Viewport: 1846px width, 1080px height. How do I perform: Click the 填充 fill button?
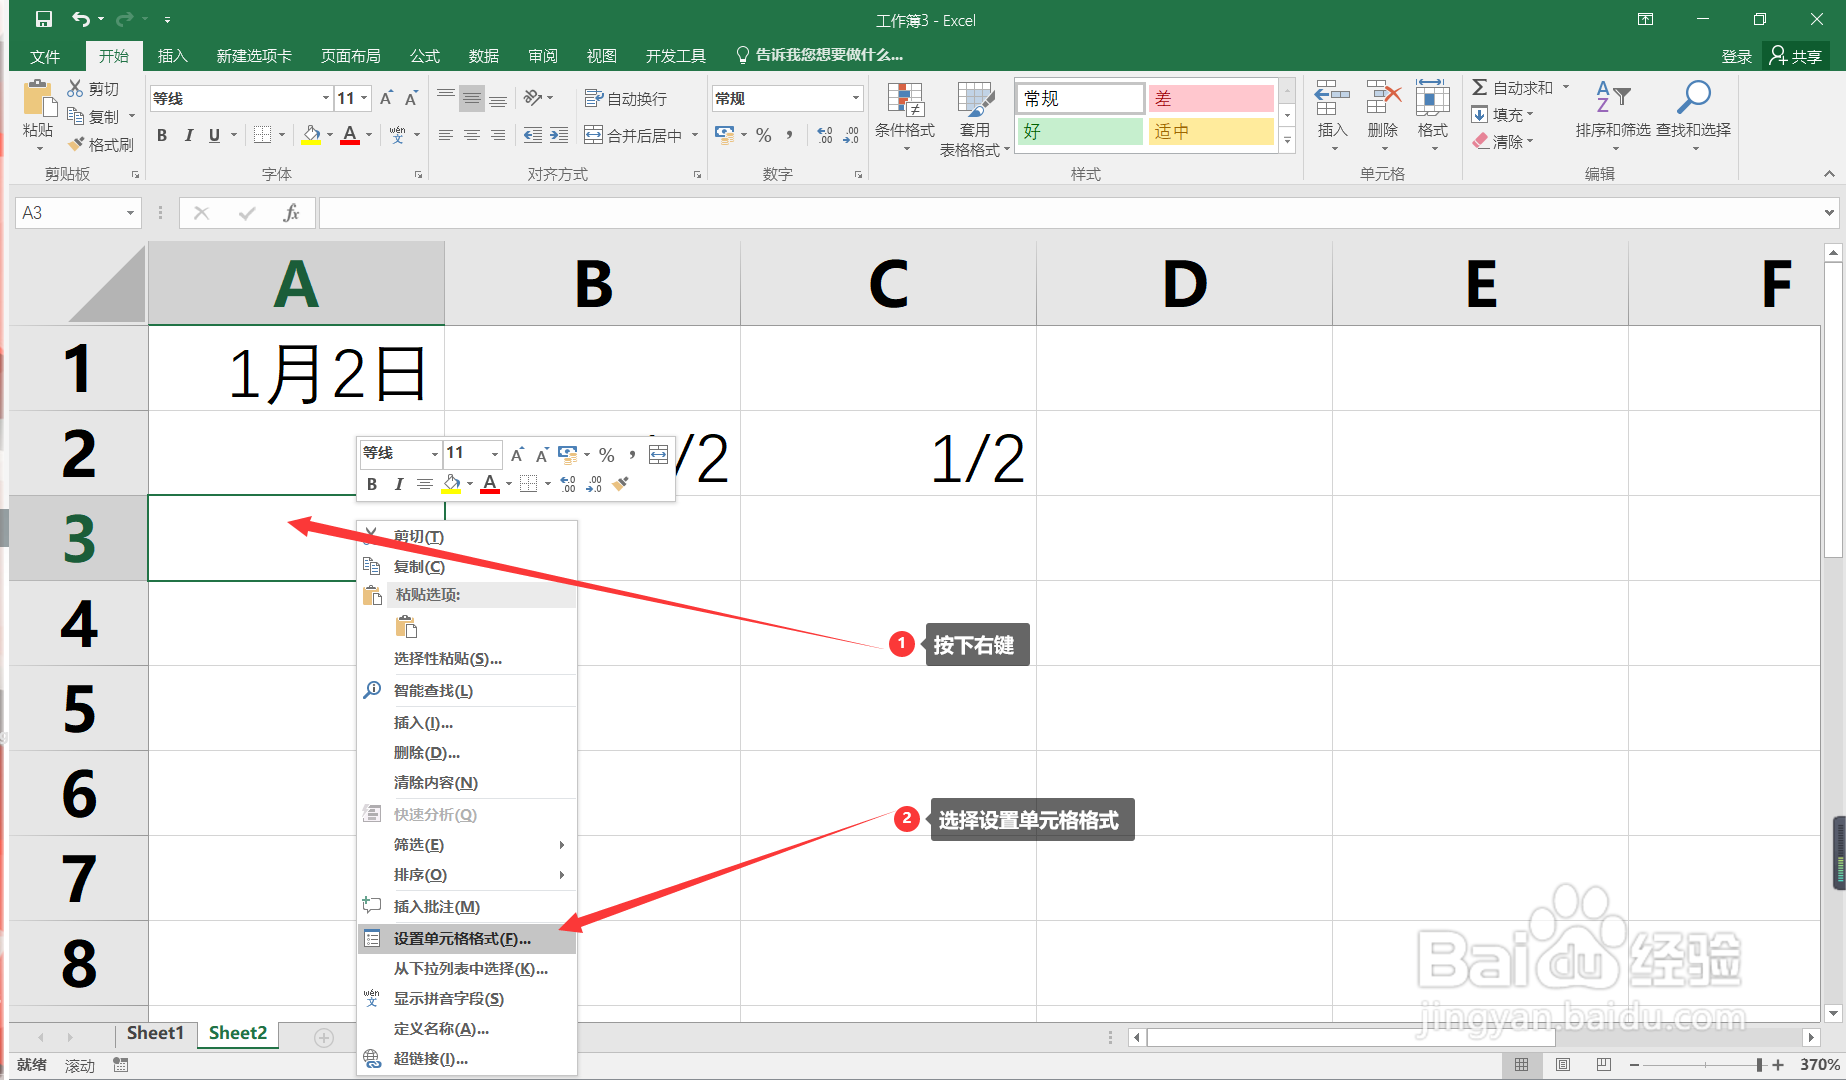1502,114
